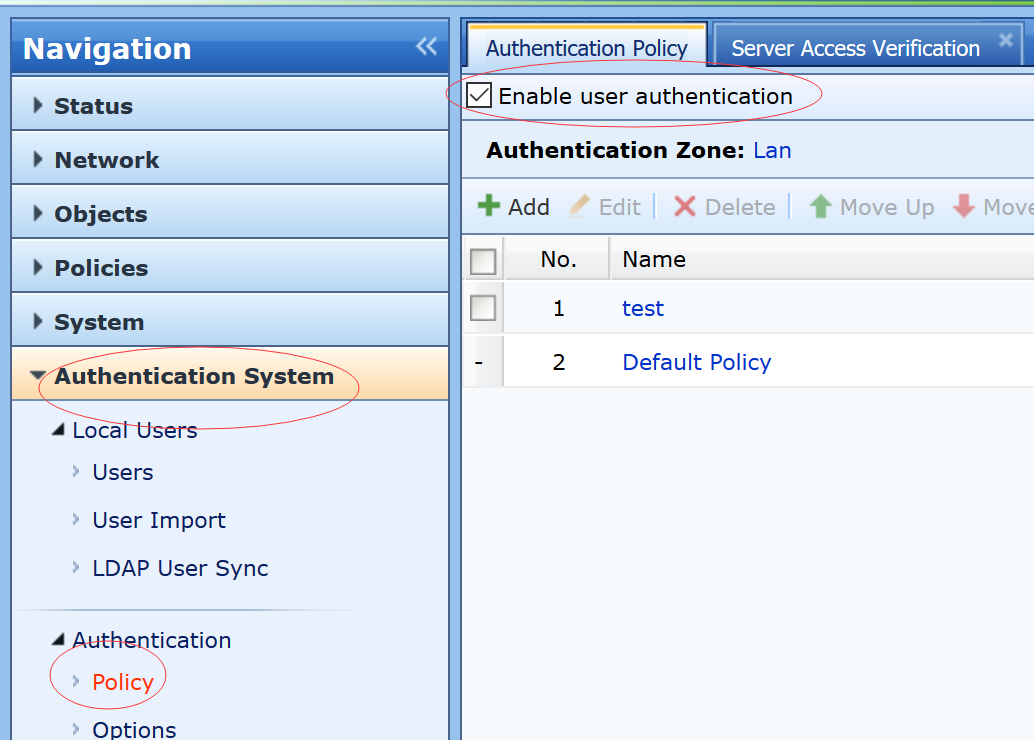Viewport: 1034px width, 740px height.
Task: Expand the Network navigation section
Action: [106, 160]
